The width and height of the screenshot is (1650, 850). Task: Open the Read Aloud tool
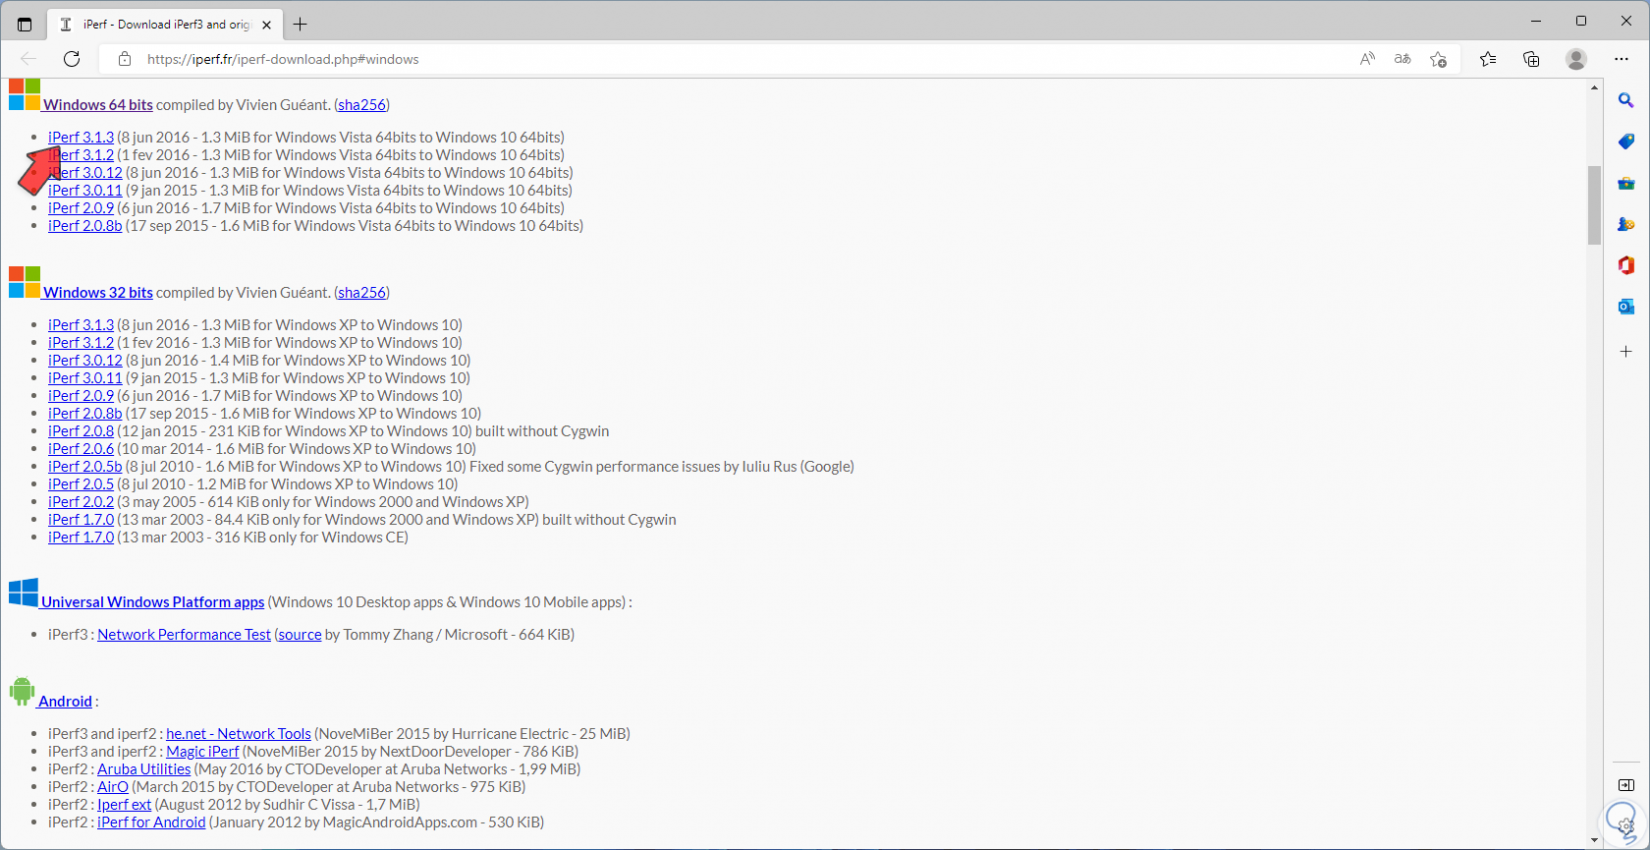click(x=1367, y=59)
